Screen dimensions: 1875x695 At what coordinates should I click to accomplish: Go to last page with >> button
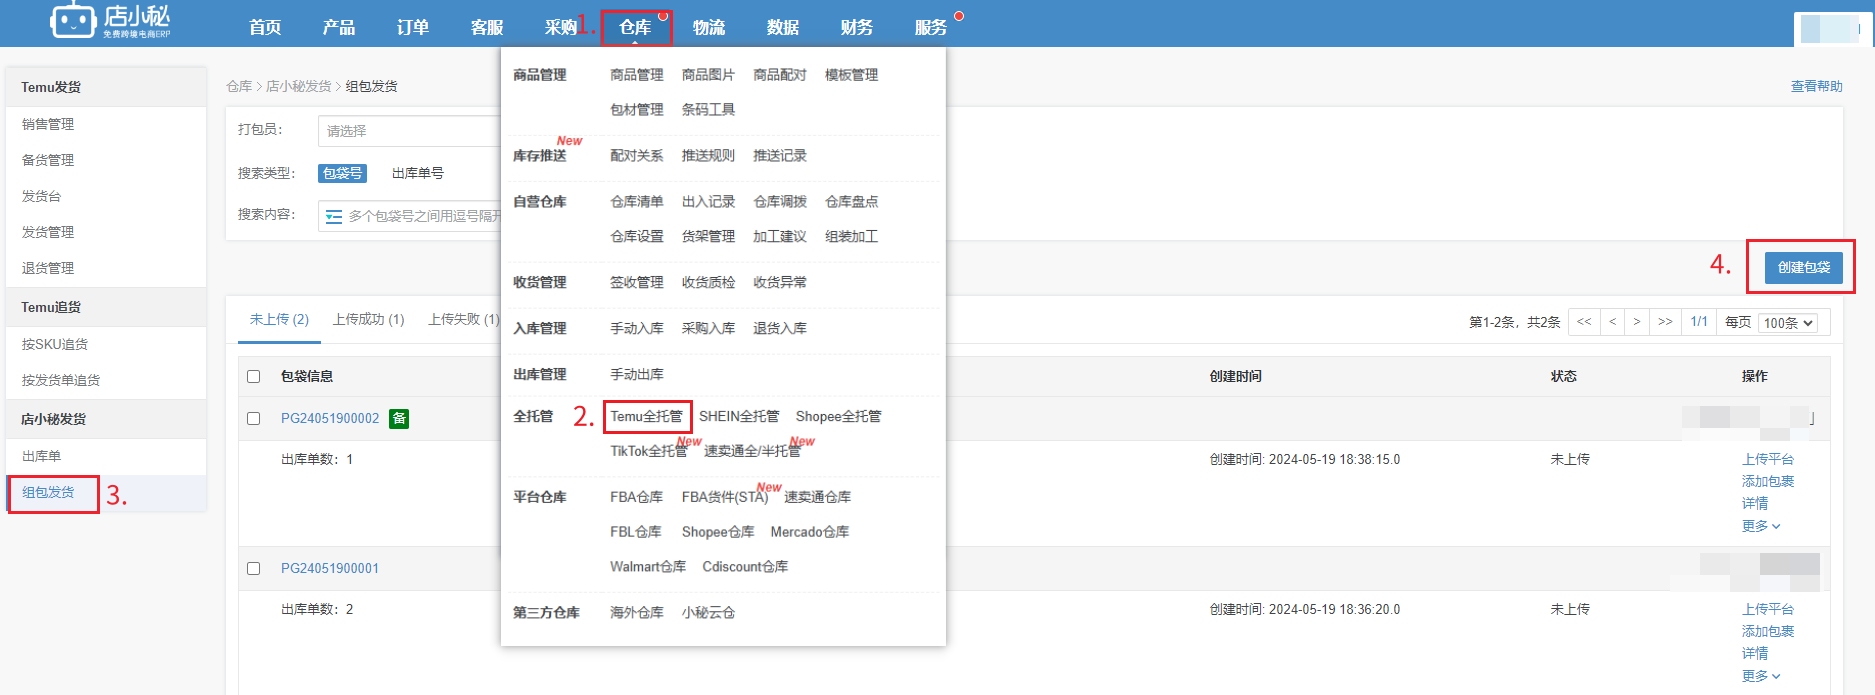coord(1665,322)
